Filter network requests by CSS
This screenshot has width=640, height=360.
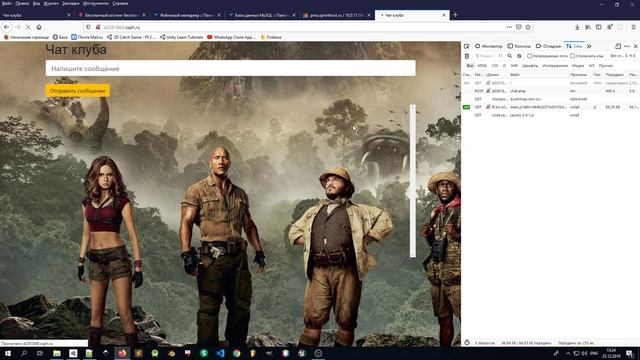[x=495, y=66]
